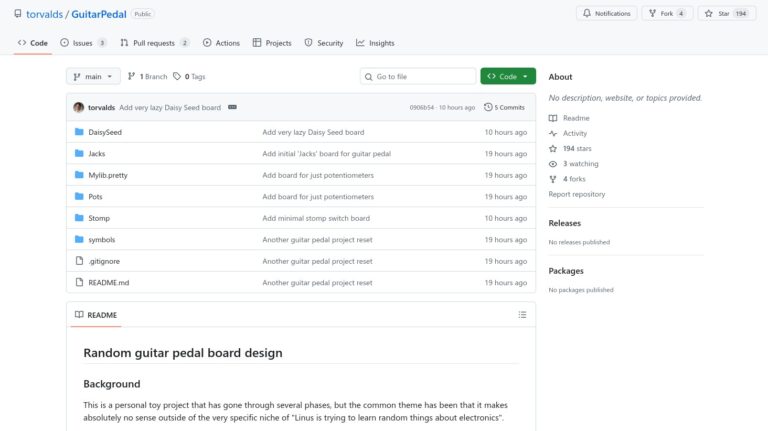Open the Security tab
The height and width of the screenshot is (431, 768).
324,43
